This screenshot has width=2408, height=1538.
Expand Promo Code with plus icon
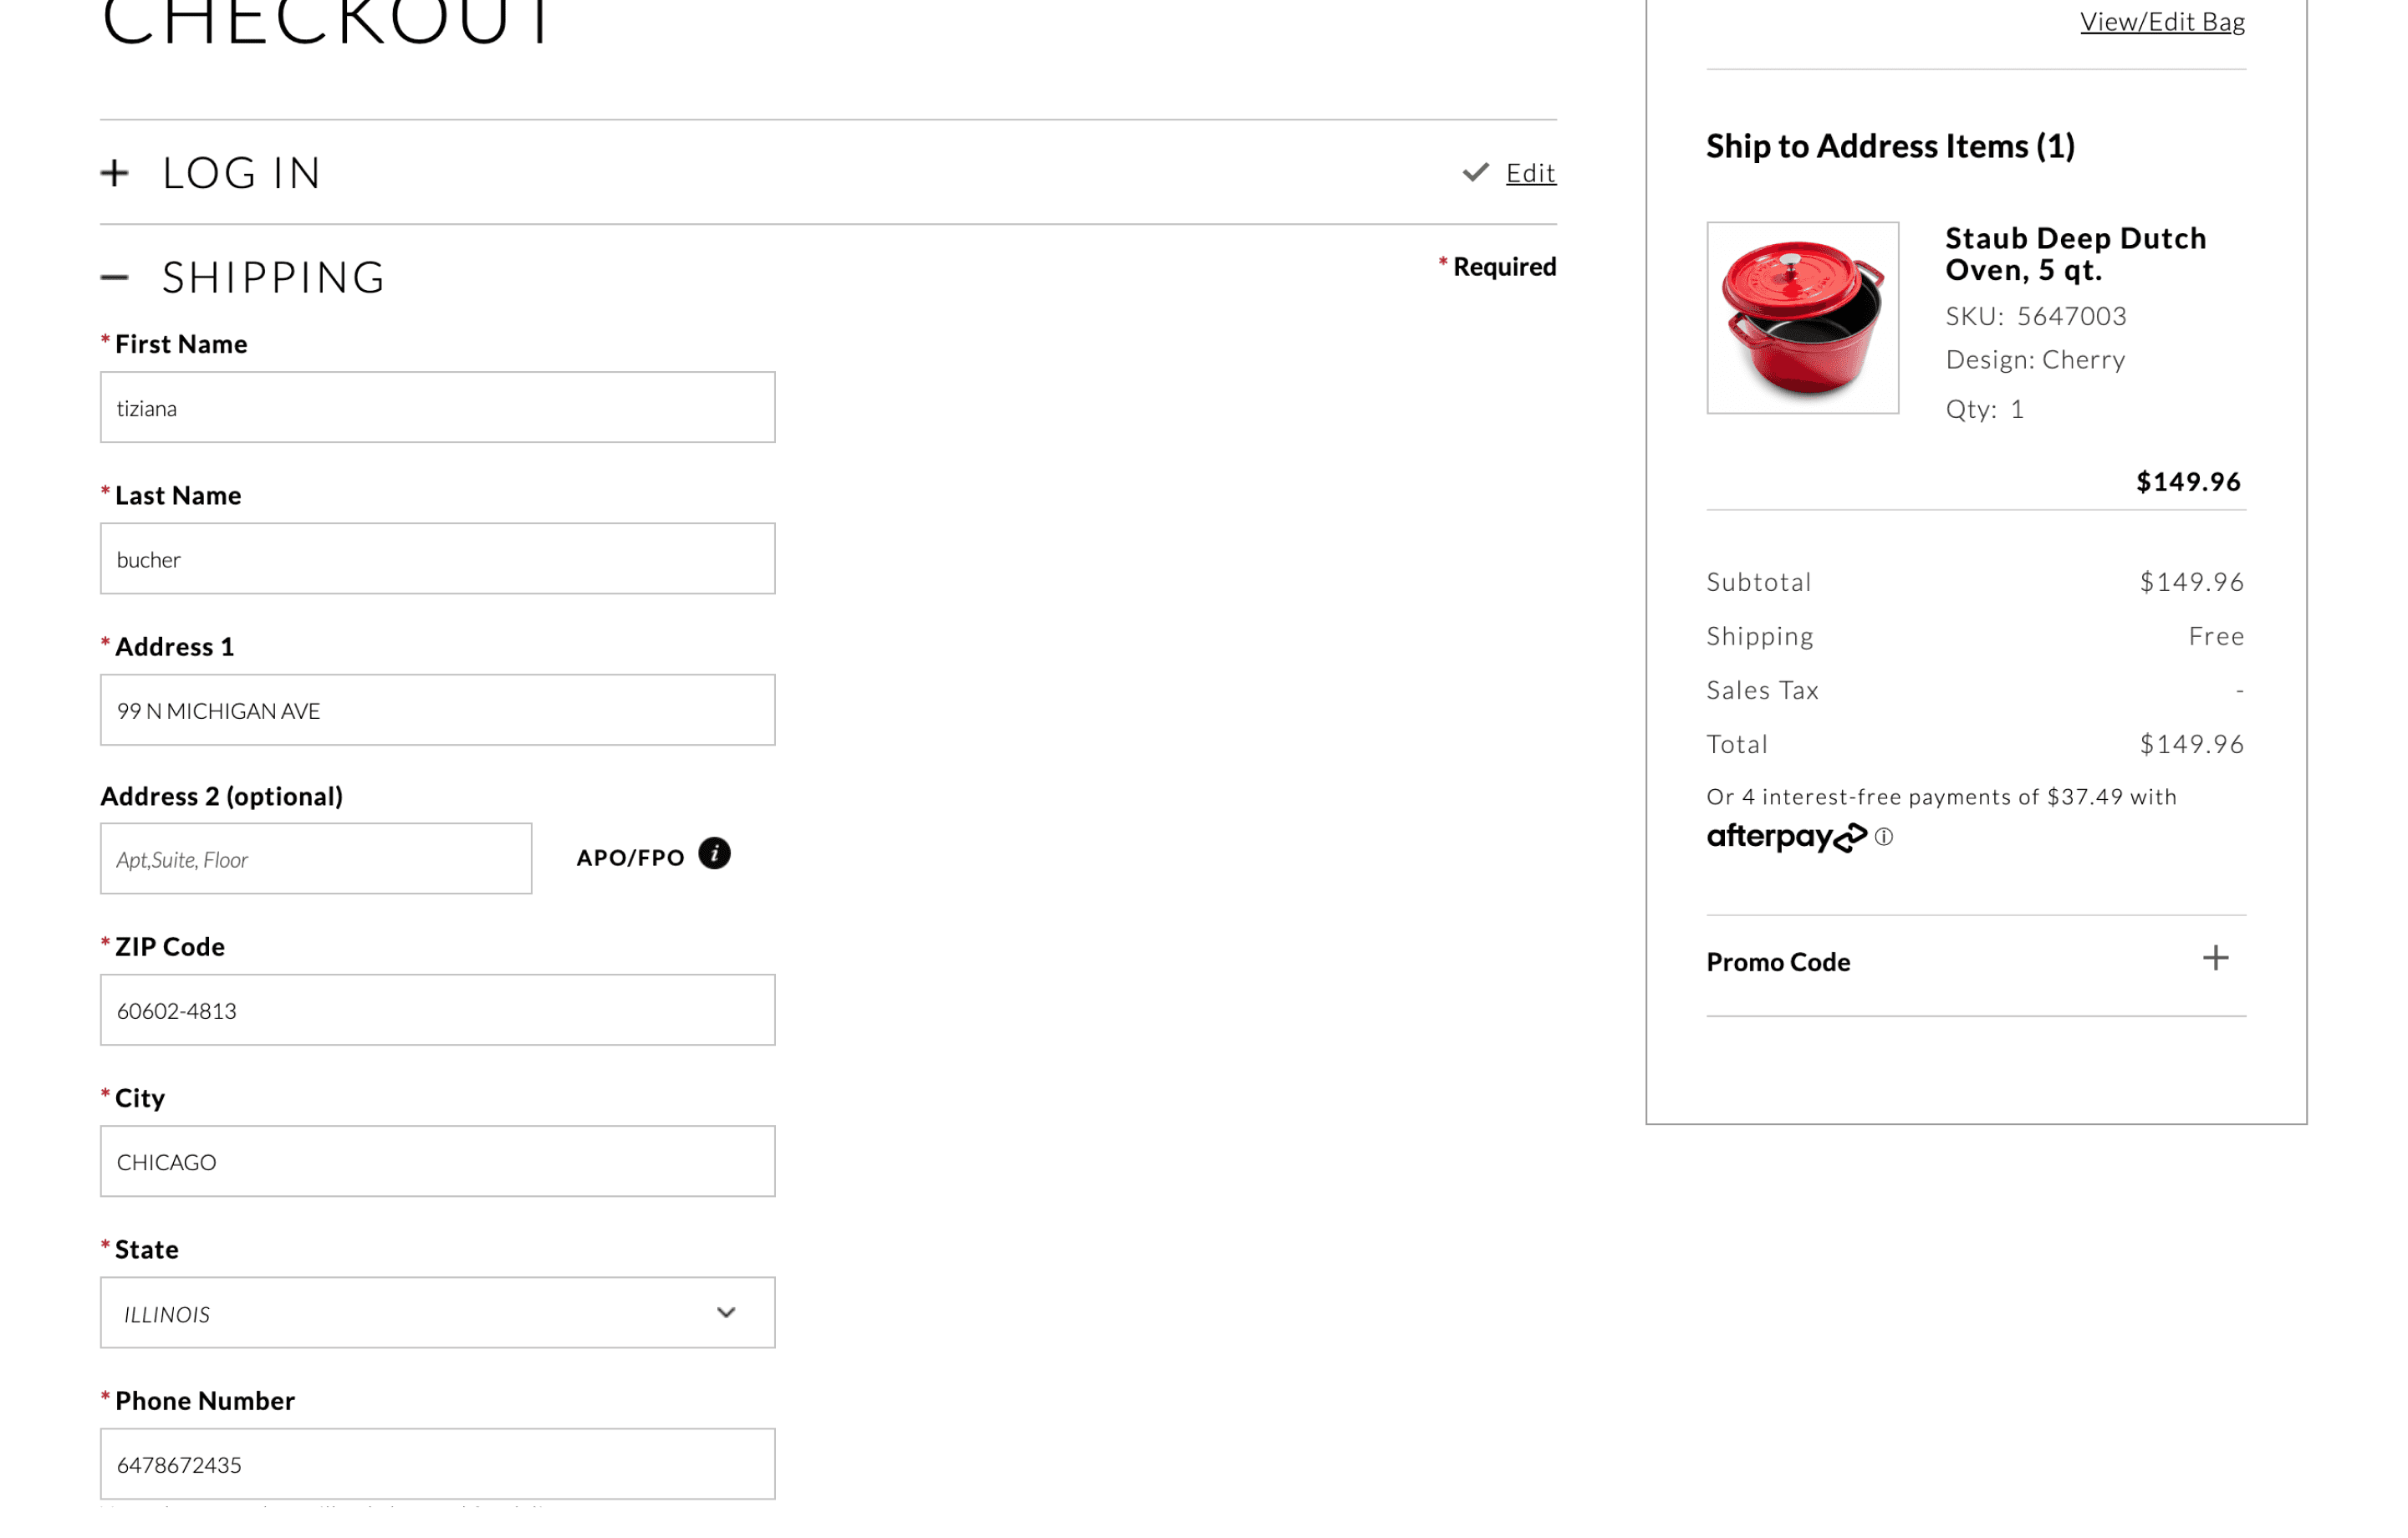(x=2215, y=959)
